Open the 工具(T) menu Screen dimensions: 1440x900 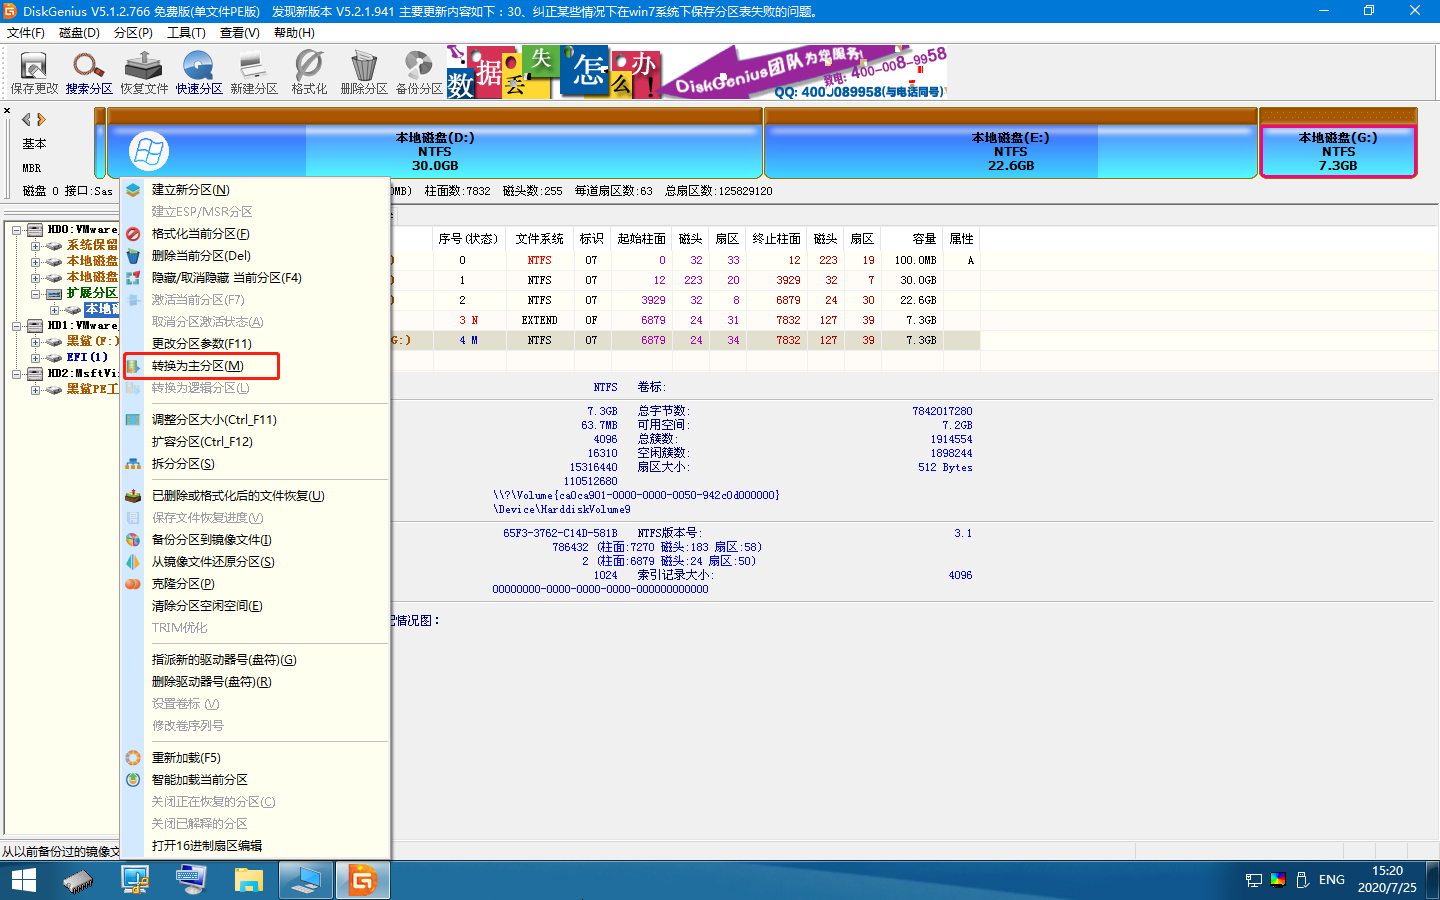click(x=186, y=33)
